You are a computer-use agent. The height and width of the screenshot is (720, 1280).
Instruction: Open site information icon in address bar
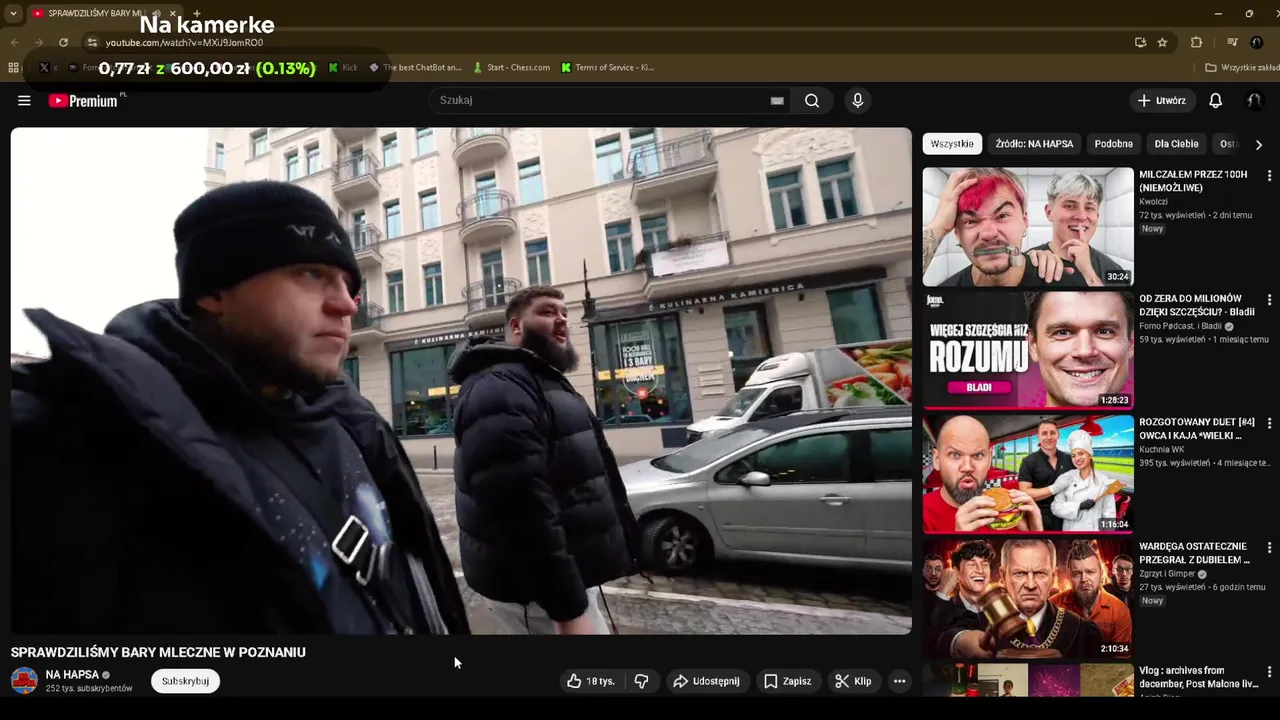tap(92, 42)
